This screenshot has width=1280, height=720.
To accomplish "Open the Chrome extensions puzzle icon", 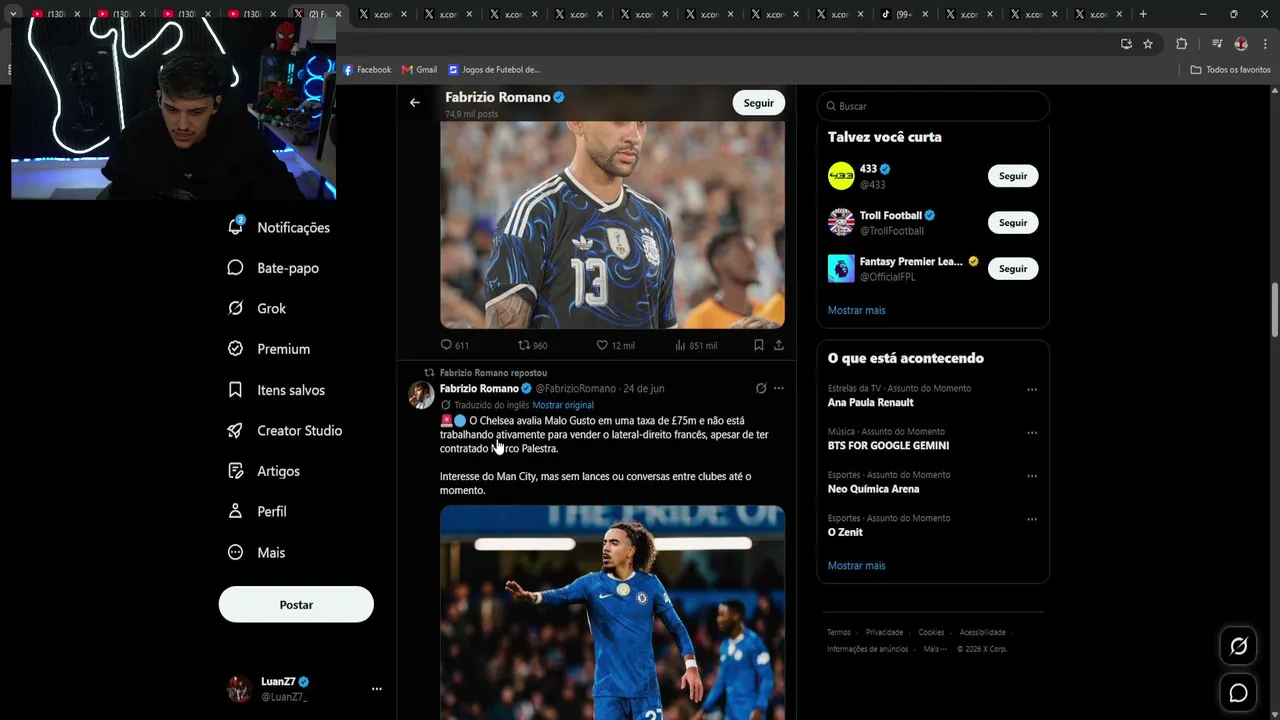I will coord(1181,44).
